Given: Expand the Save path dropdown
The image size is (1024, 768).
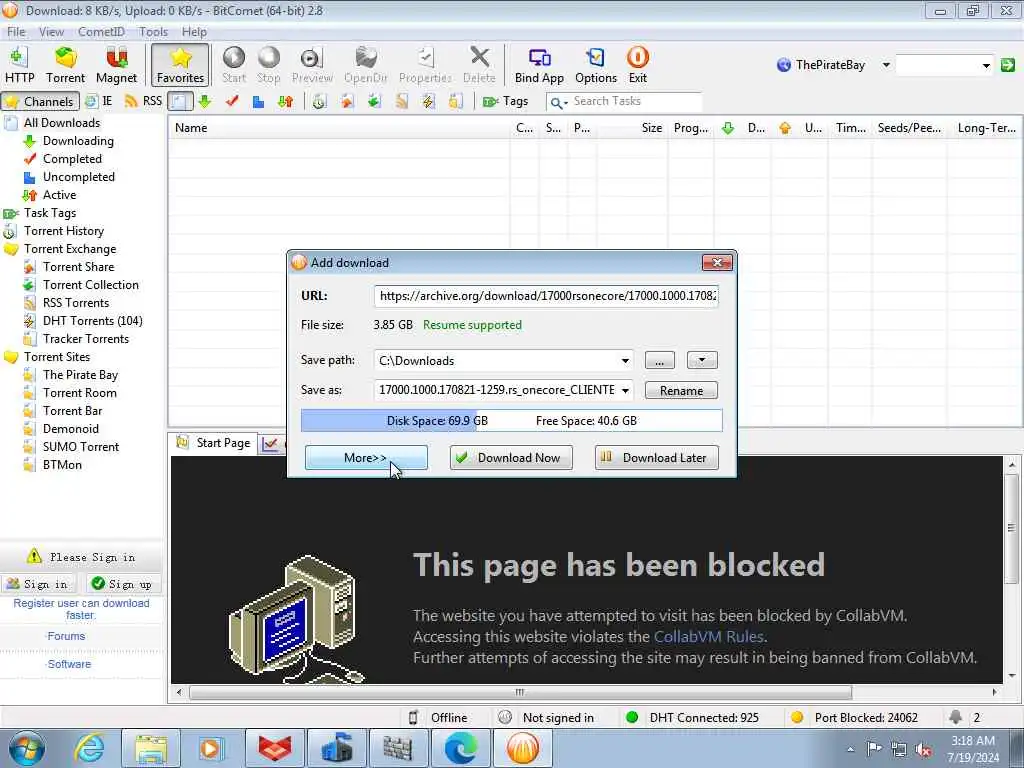Looking at the screenshot, I should (625, 360).
